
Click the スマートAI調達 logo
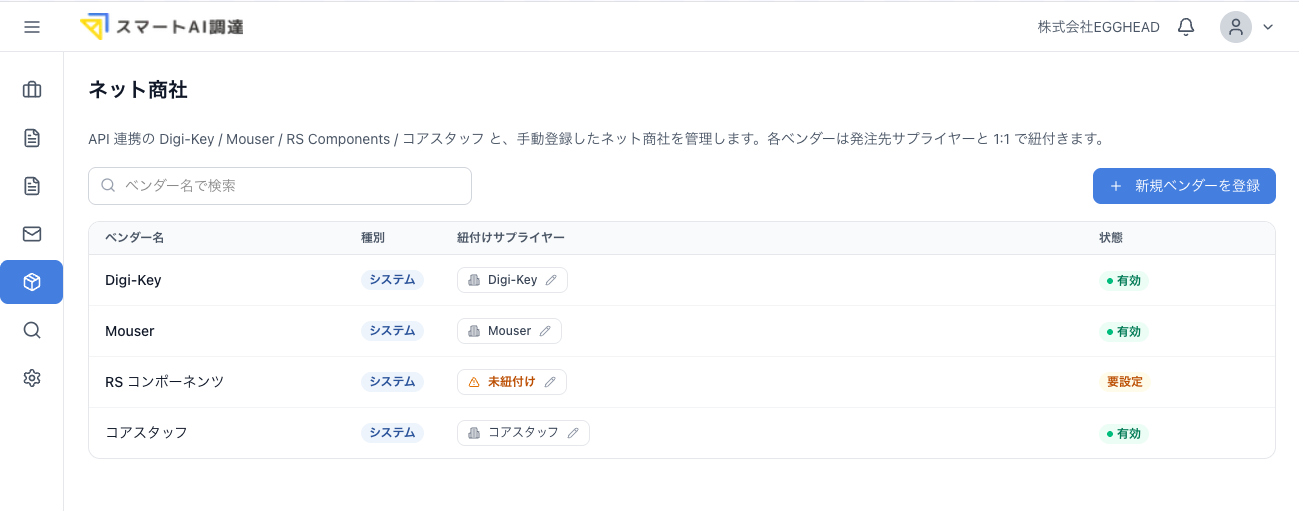162,27
